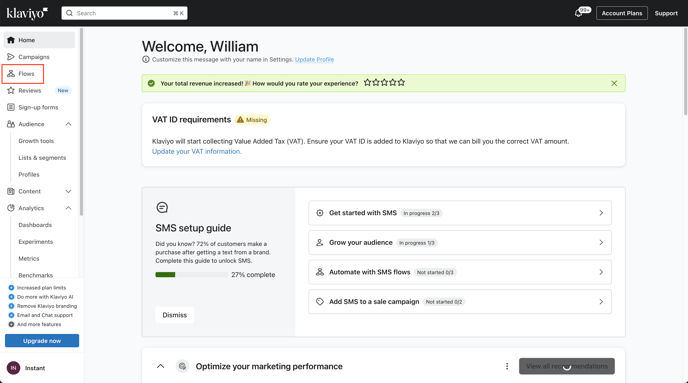The width and height of the screenshot is (688, 383).
Task: Click the Klaviyo logo
Action: point(27,13)
